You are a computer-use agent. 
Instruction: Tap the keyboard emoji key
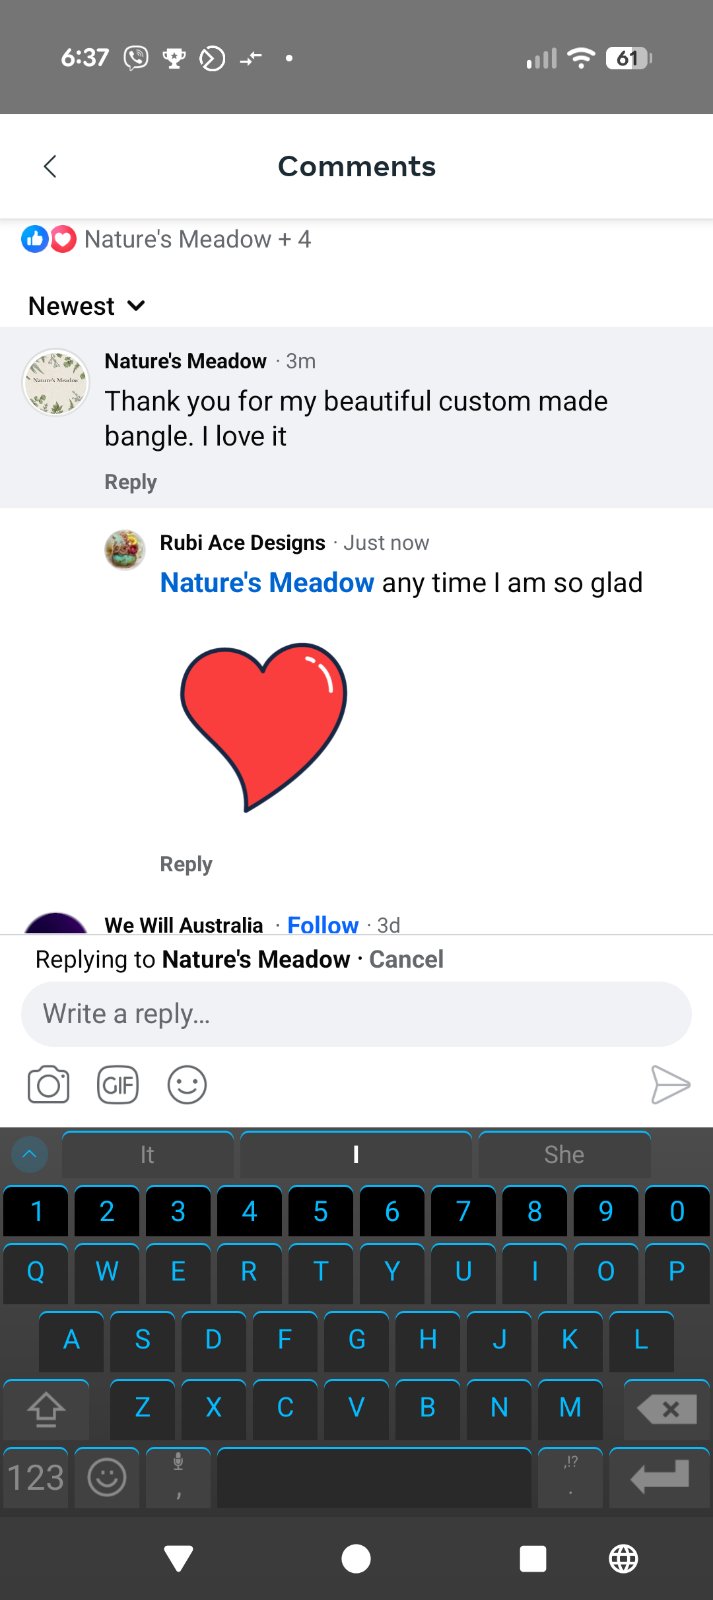pyautogui.click(x=107, y=1477)
